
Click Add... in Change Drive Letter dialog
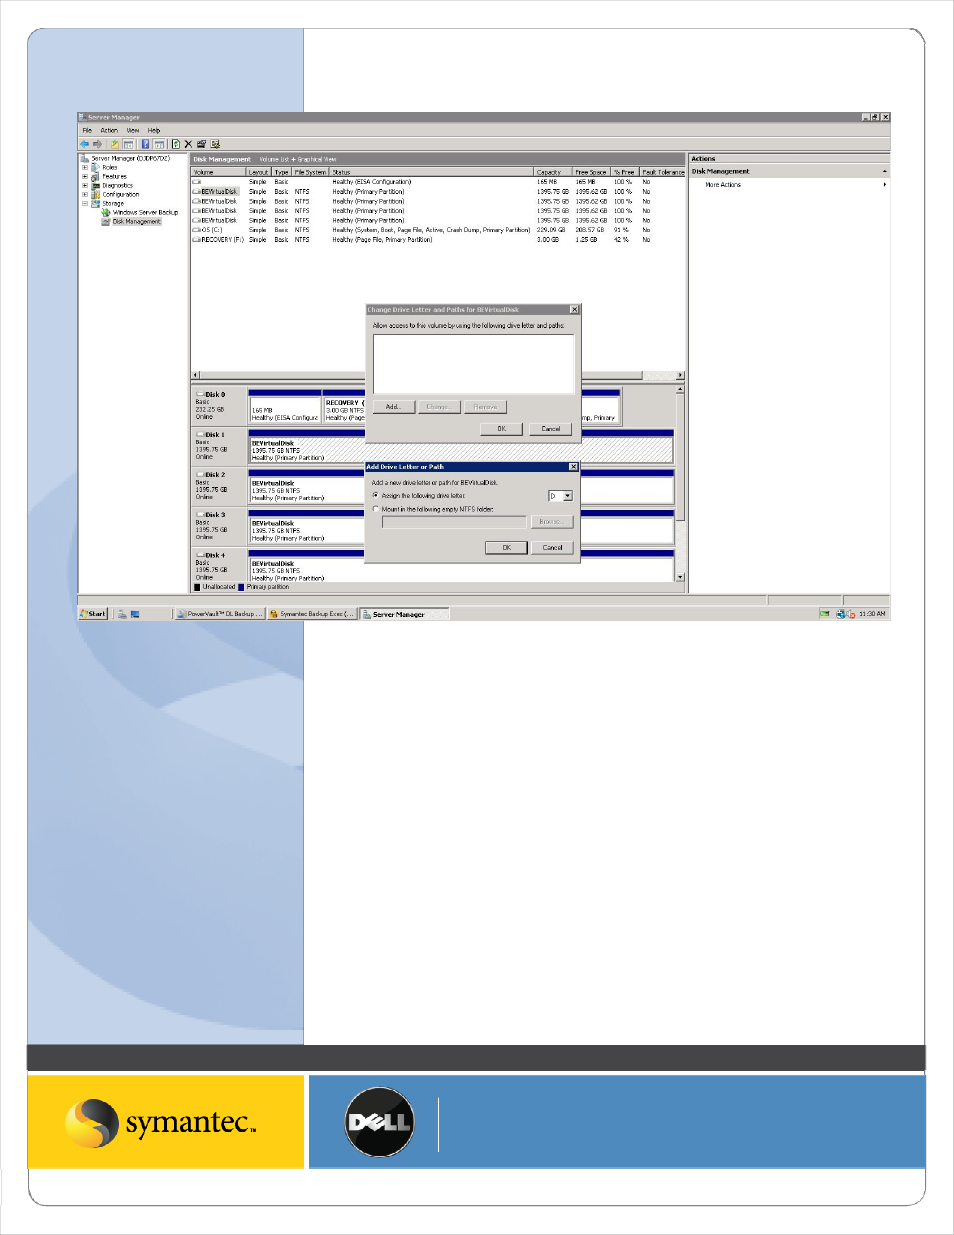(393, 407)
